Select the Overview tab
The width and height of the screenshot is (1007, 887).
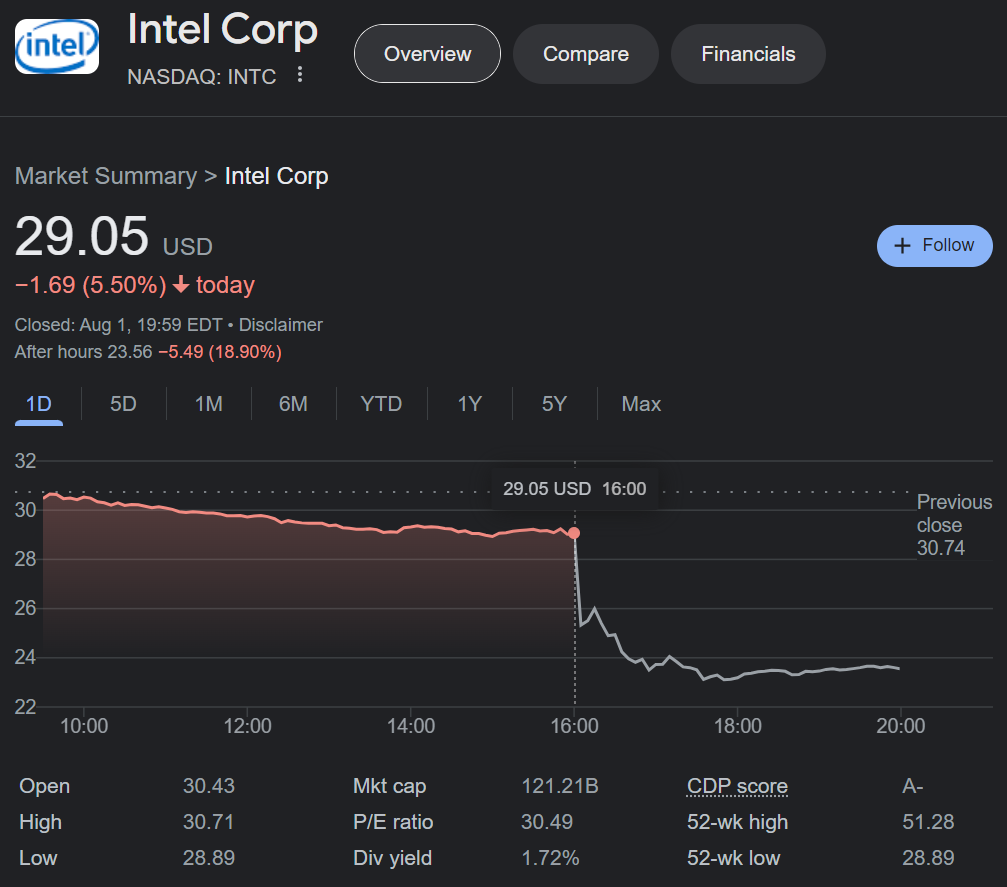click(427, 54)
